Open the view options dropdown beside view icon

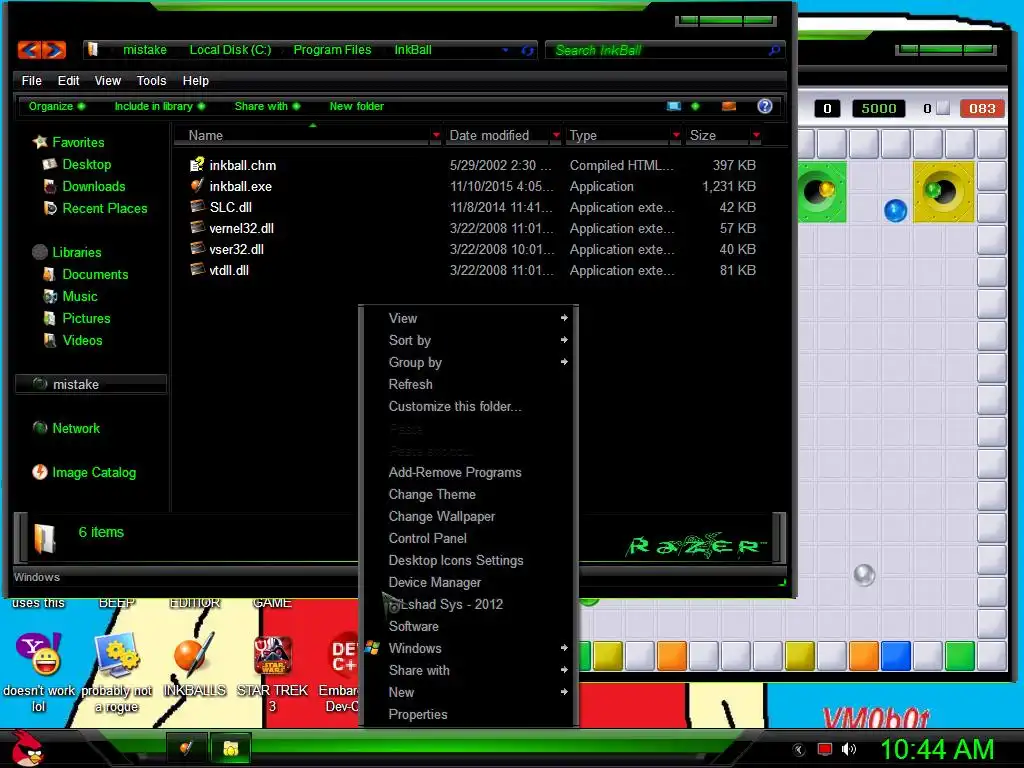[695, 106]
